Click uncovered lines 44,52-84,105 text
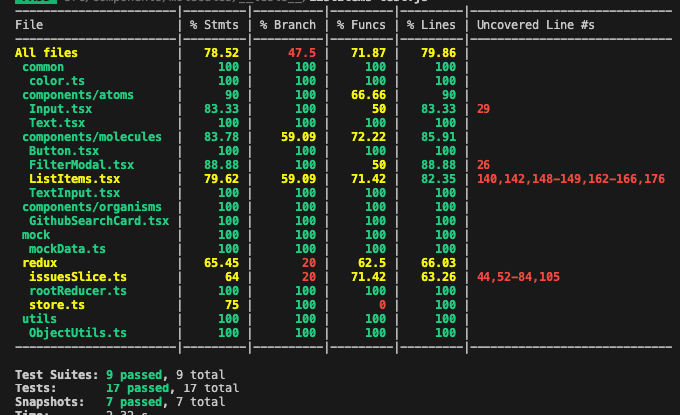 518,277
